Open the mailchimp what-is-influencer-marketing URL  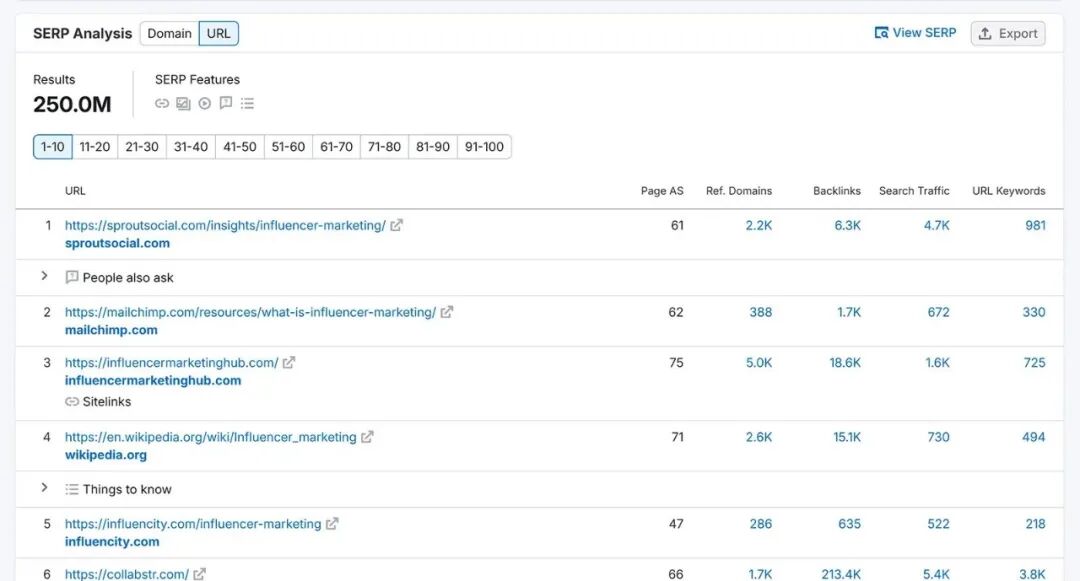pyautogui.click(x=250, y=312)
